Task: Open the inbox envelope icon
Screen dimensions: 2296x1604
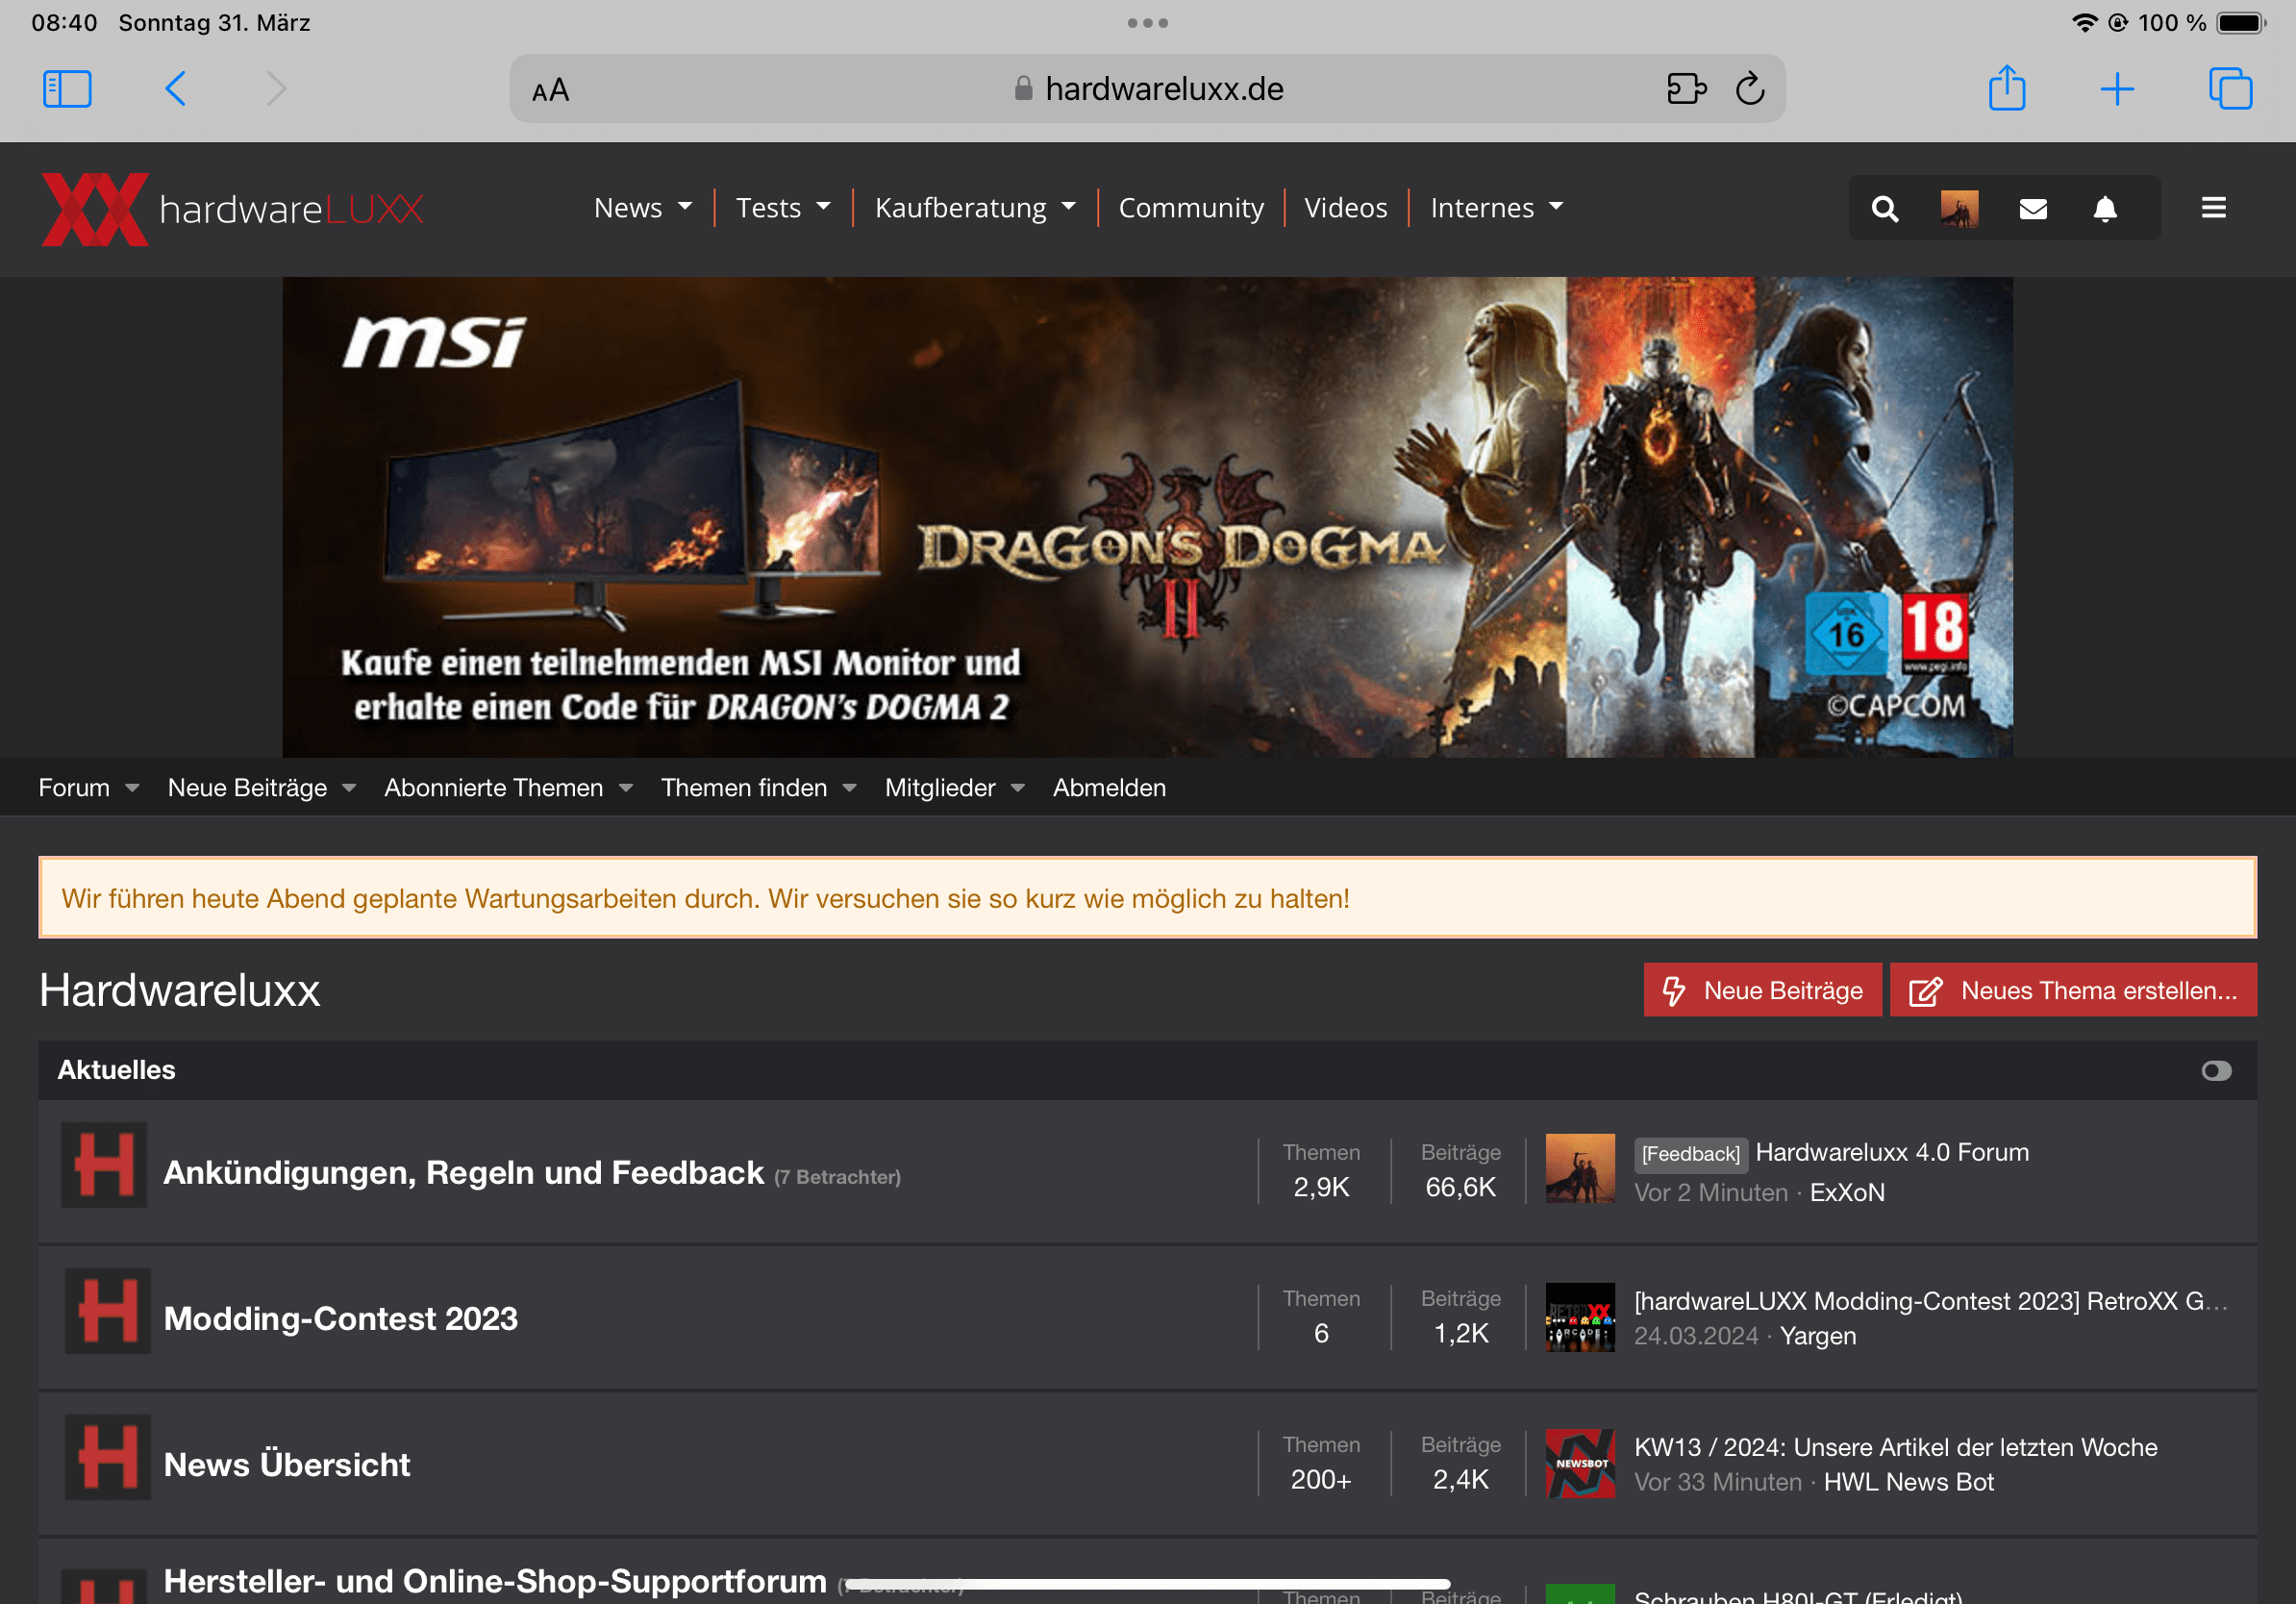Action: pos(2032,209)
